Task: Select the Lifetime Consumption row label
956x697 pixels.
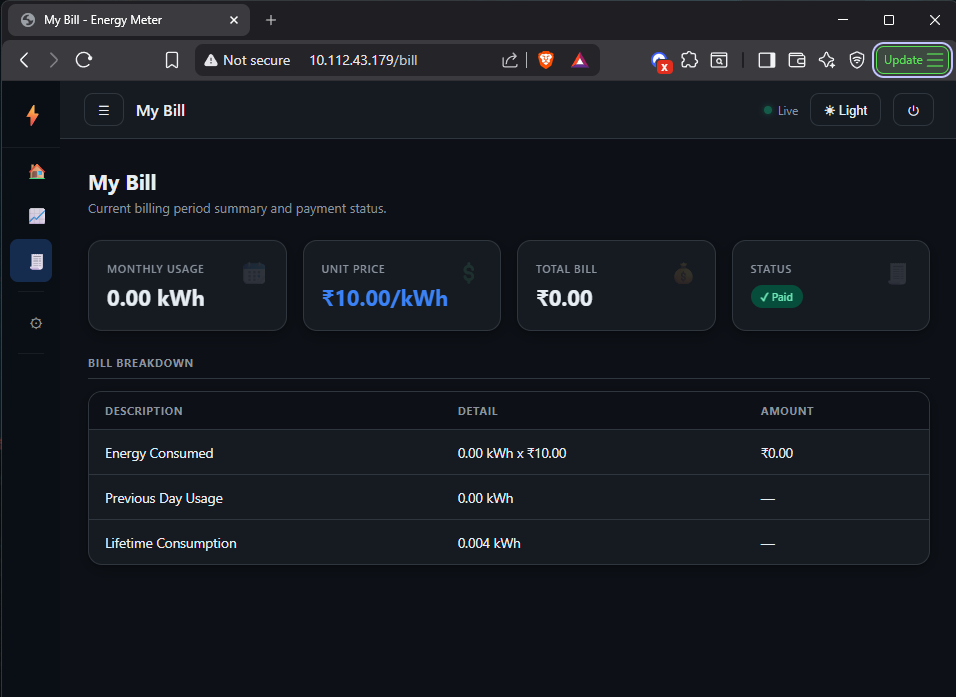Action: [171, 543]
